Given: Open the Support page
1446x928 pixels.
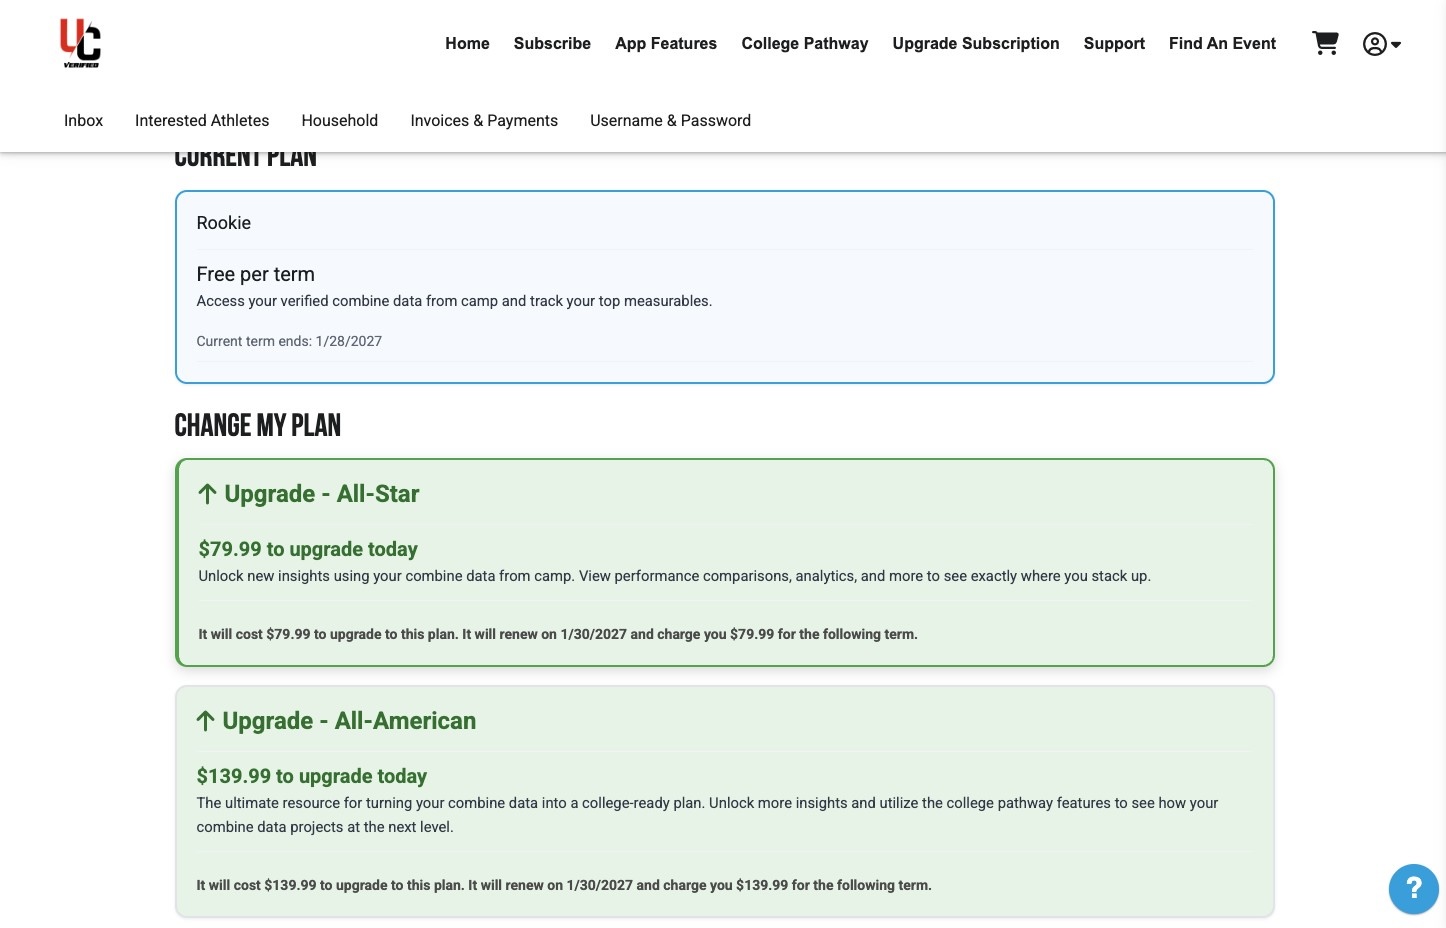Looking at the screenshot, I should 1113,44.
